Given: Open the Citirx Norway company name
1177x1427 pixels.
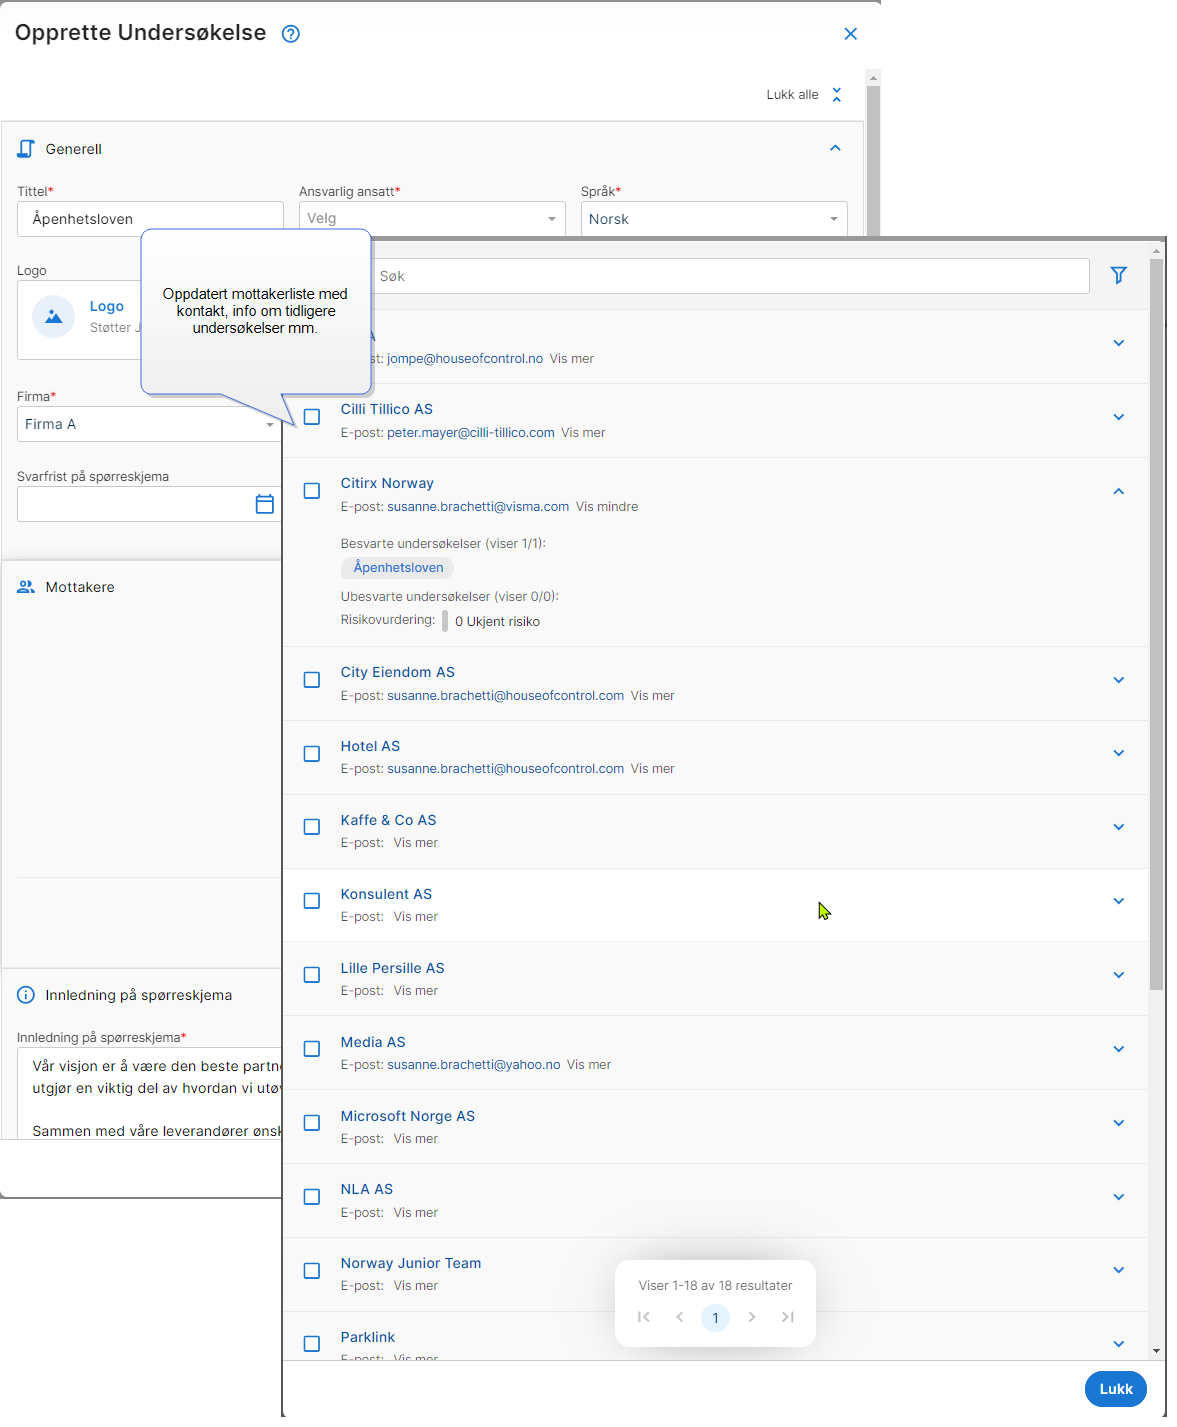Looking at the screenshot, I should [387, 483].
